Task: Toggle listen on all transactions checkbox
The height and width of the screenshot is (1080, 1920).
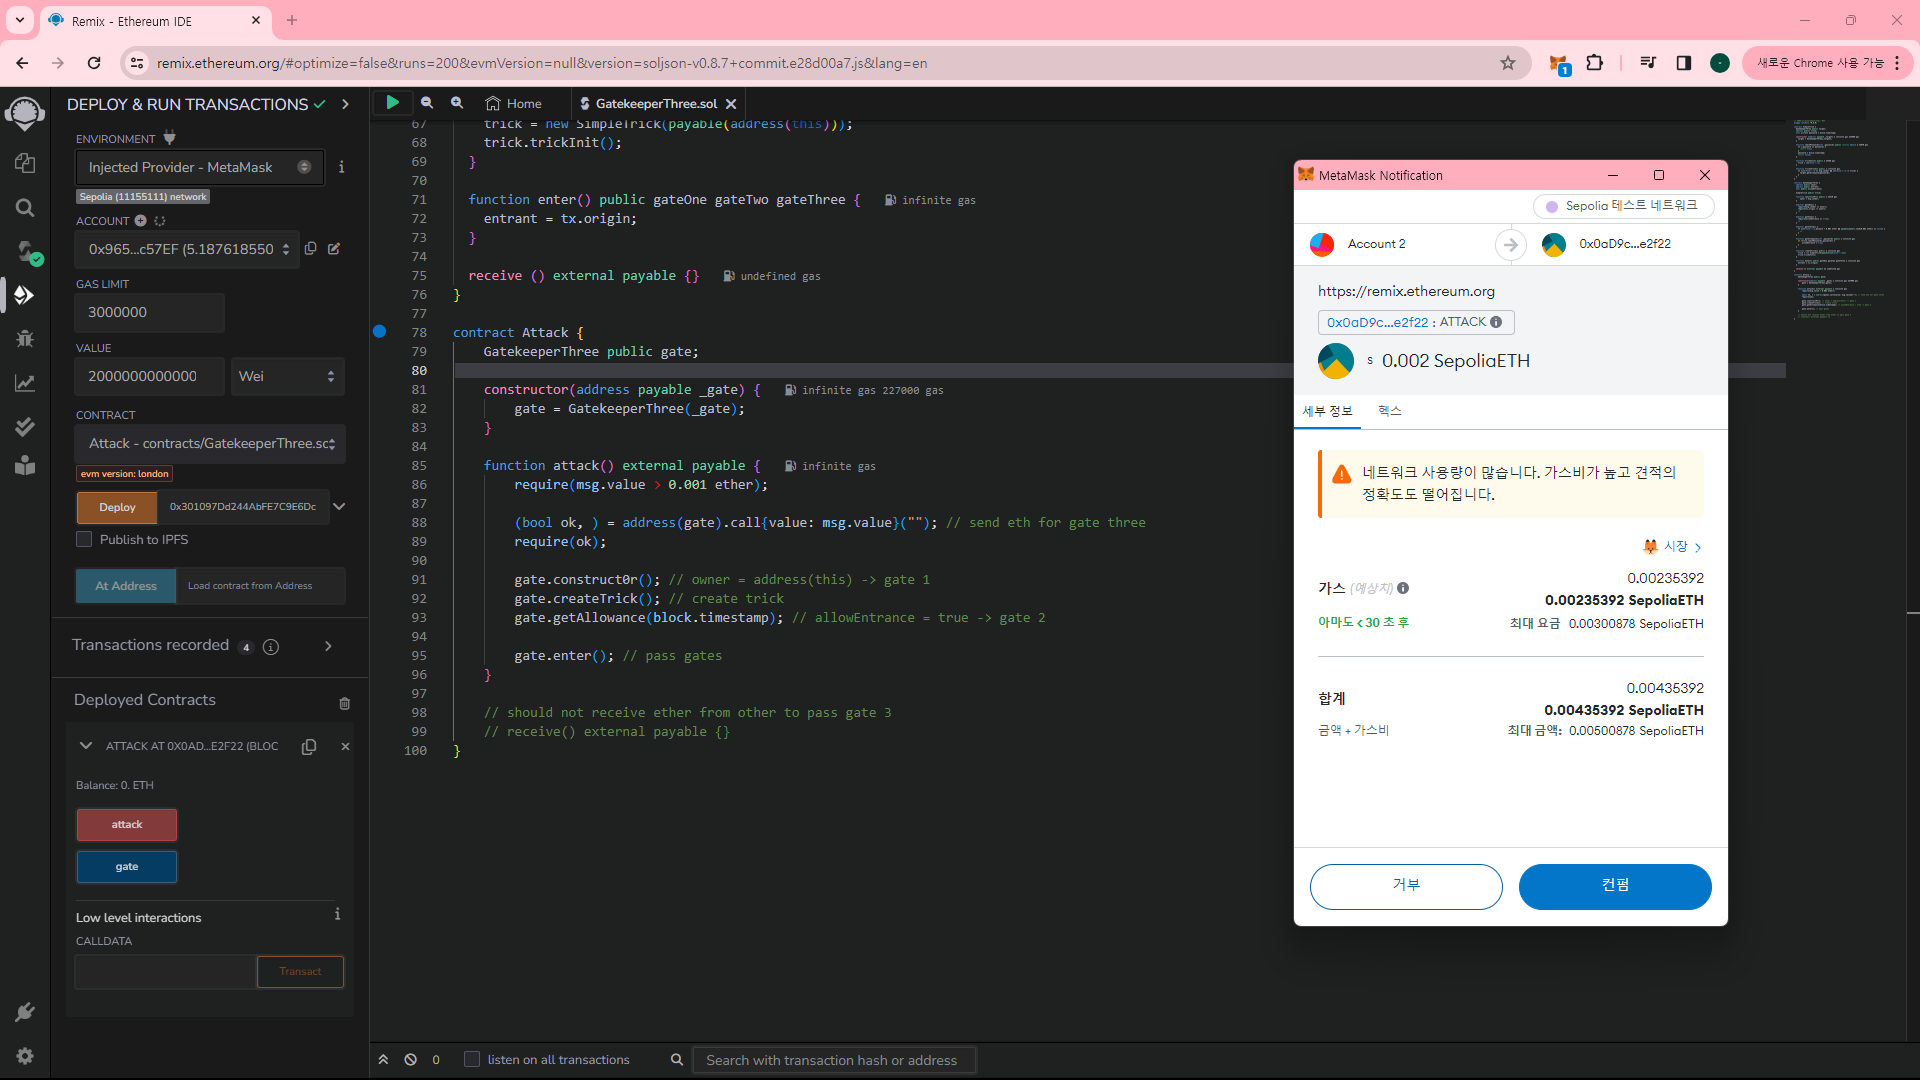Action: 472,1060
